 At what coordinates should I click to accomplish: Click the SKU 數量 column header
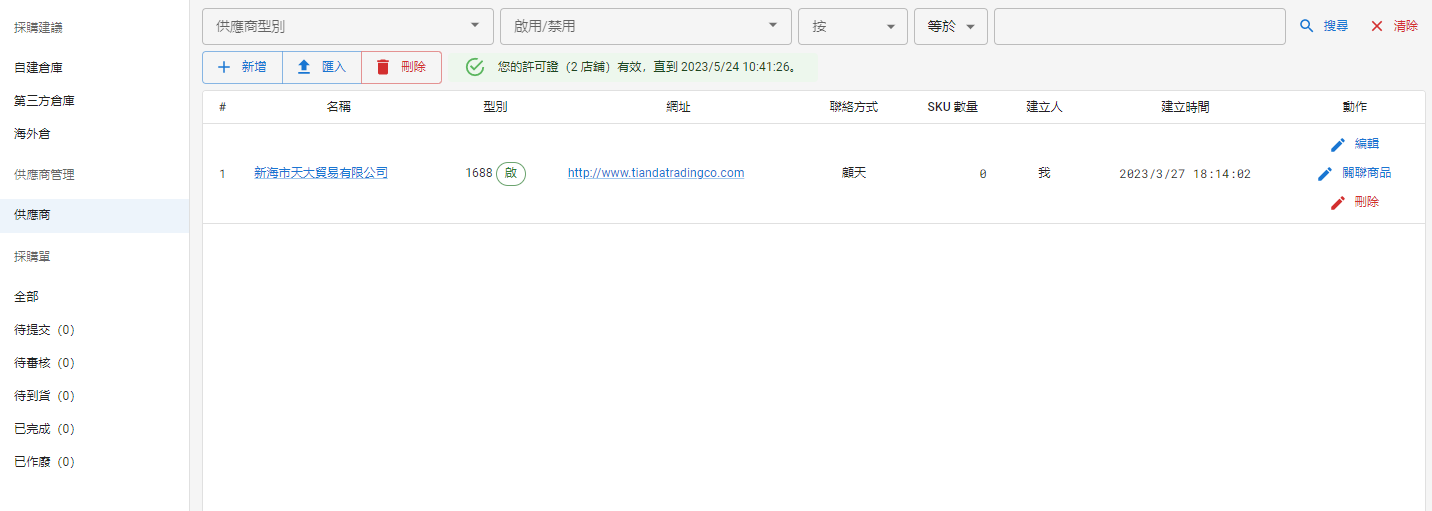953,107
